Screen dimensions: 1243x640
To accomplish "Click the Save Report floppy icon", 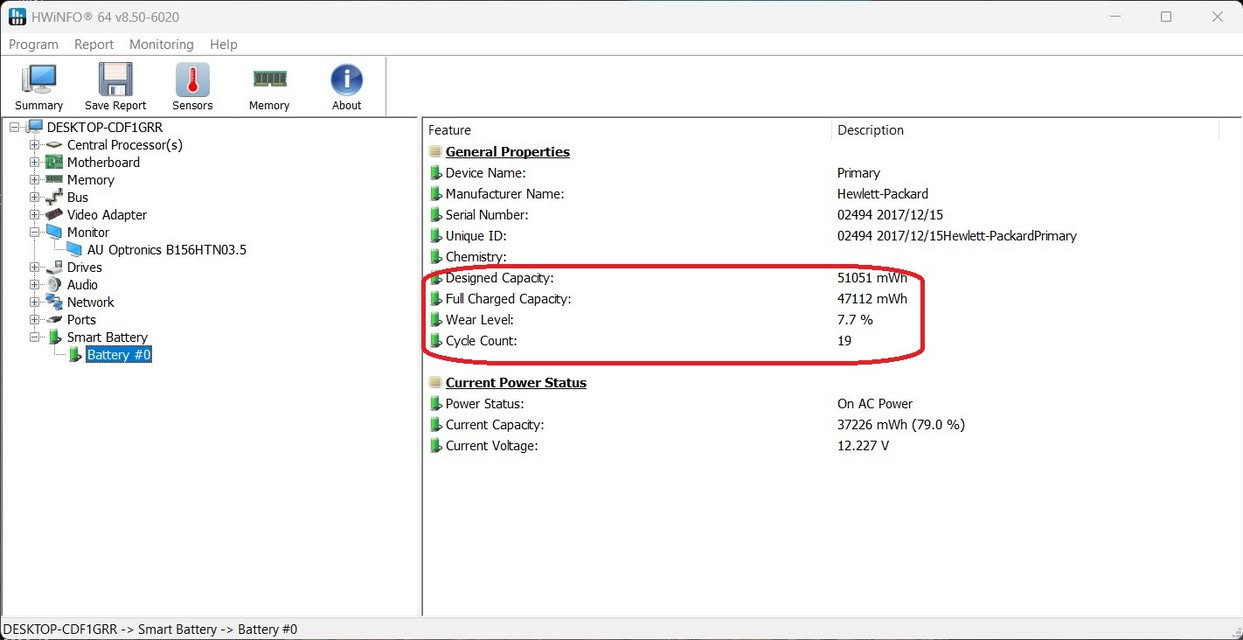I will 115,80.
